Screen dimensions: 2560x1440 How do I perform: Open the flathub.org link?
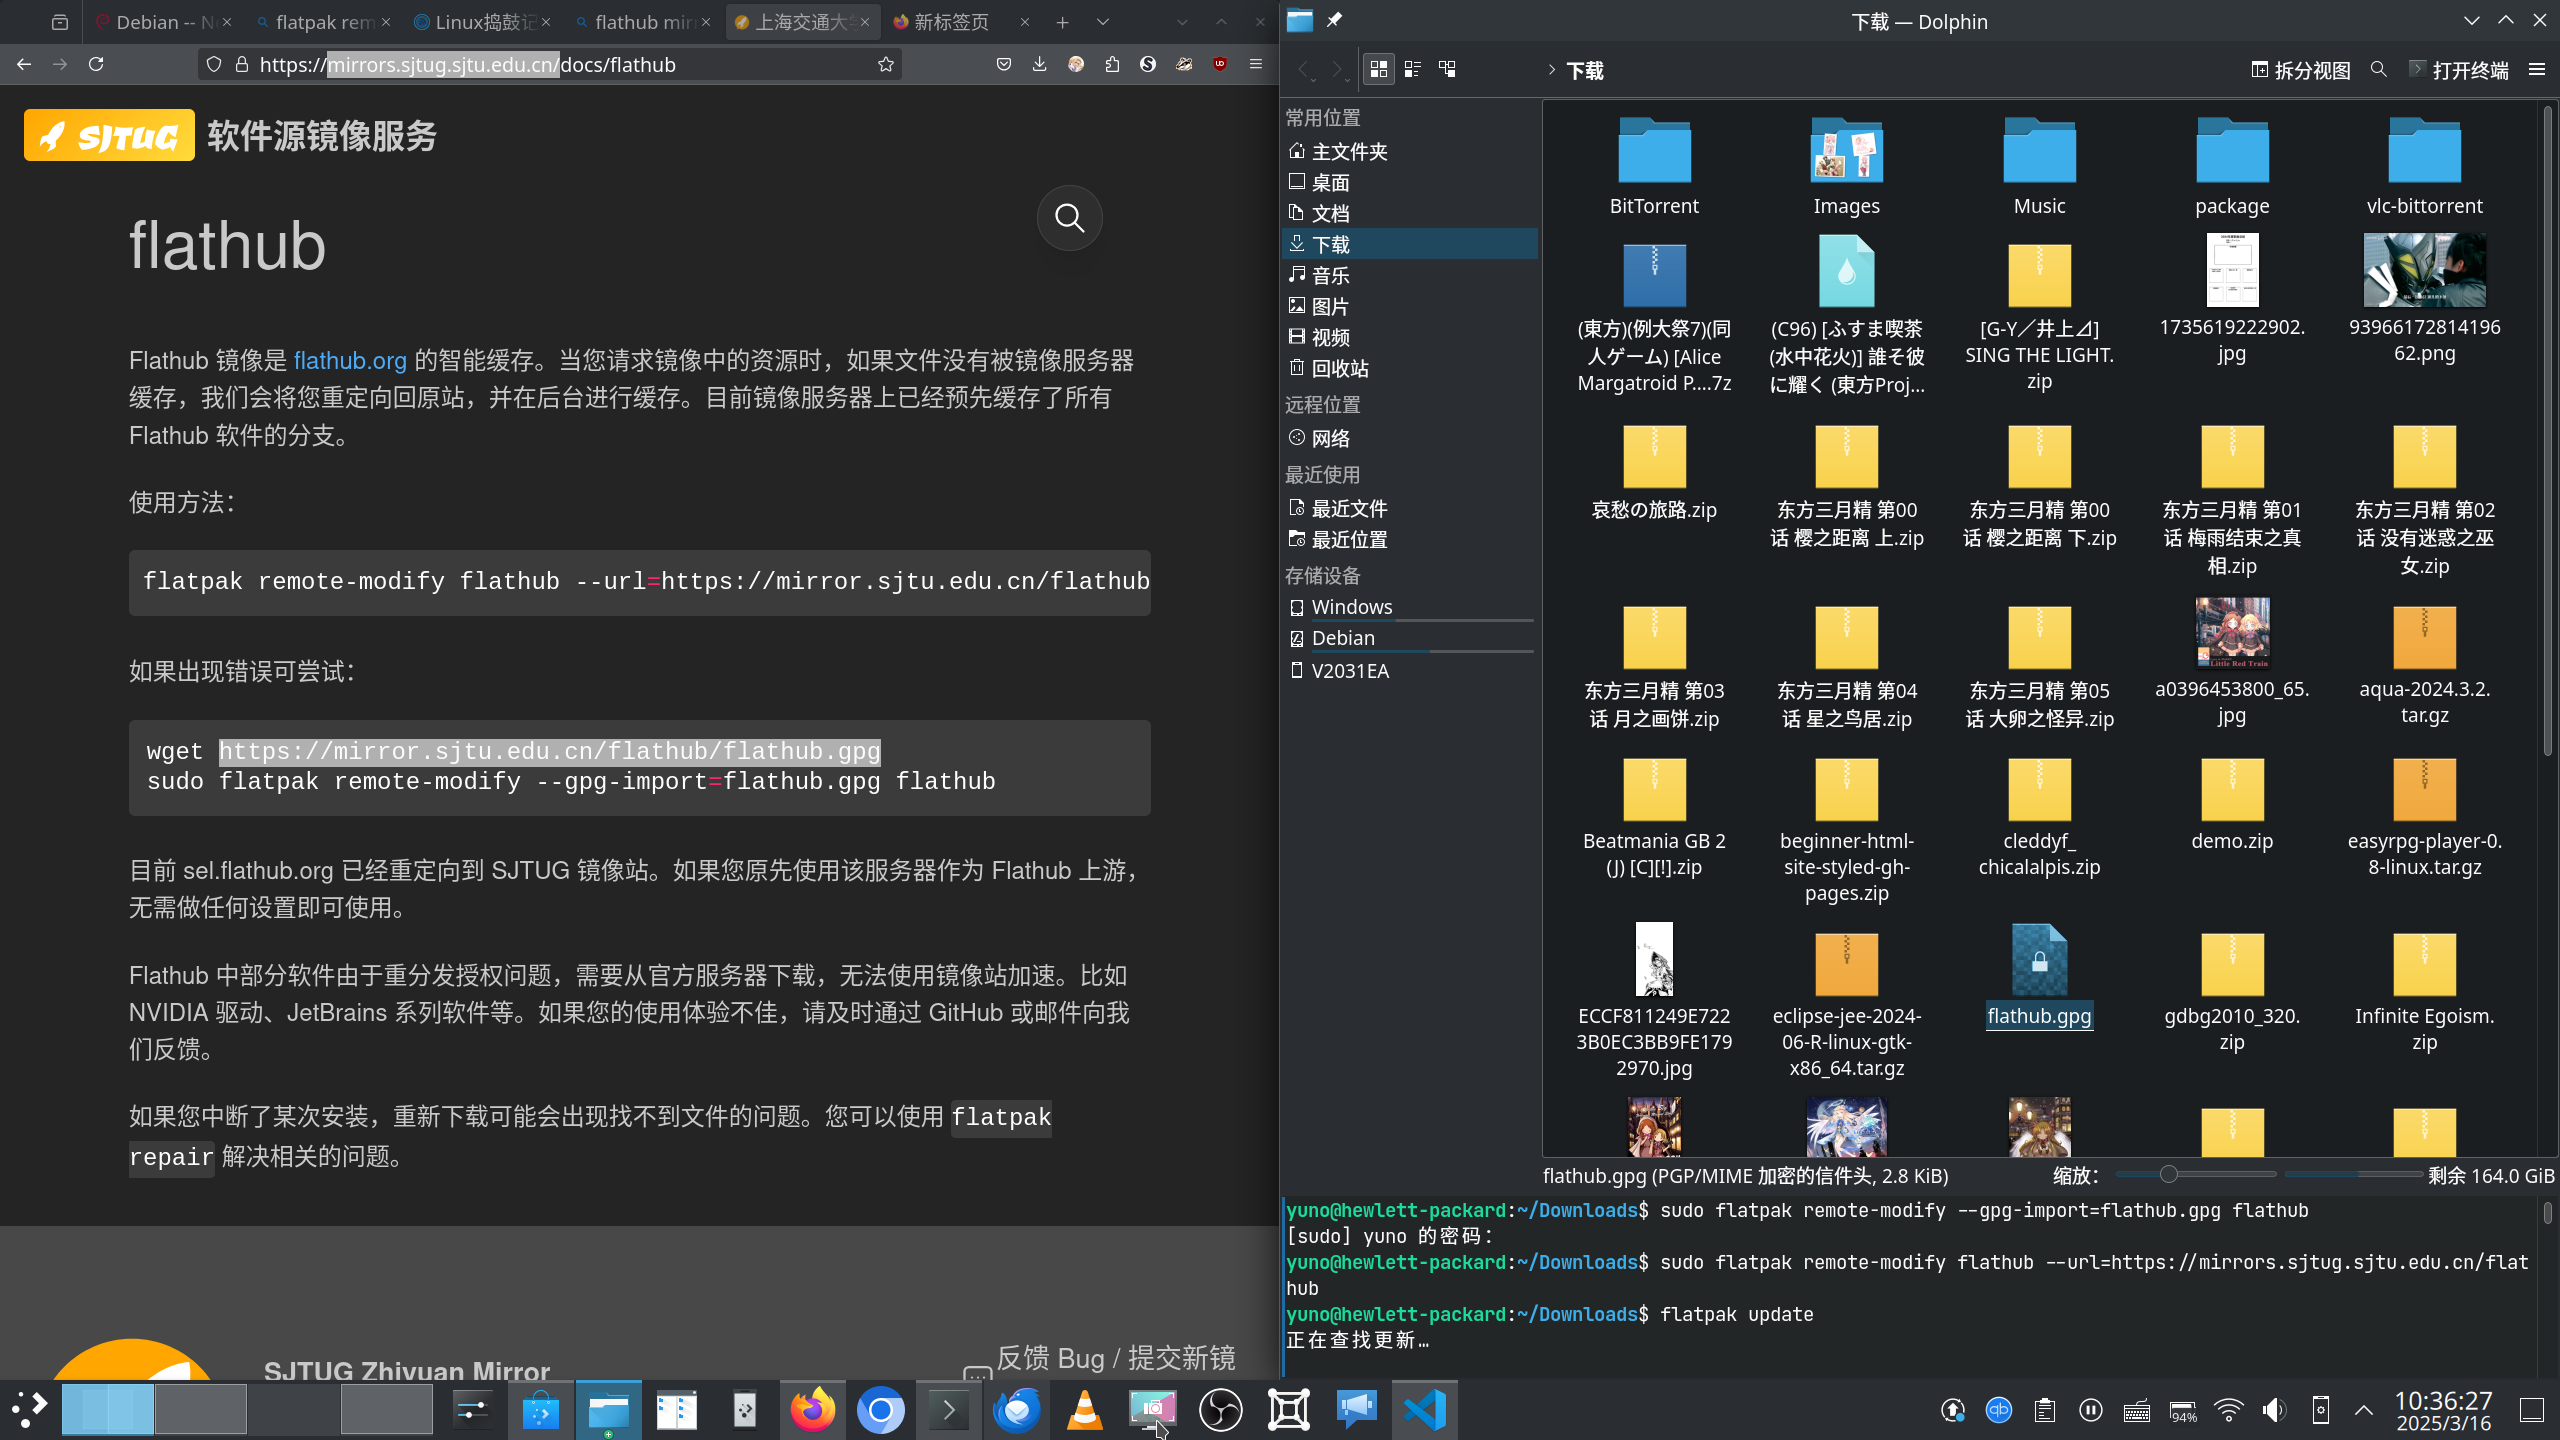coord(350,361)
